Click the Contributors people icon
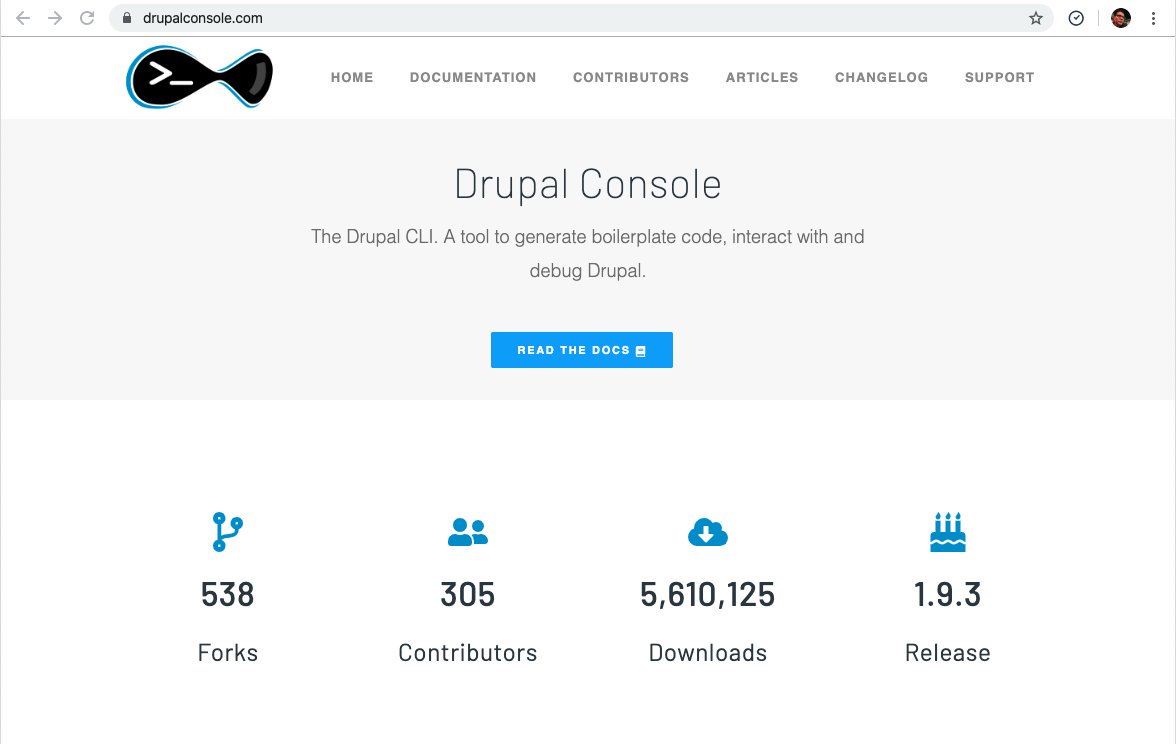 point(468,532)
